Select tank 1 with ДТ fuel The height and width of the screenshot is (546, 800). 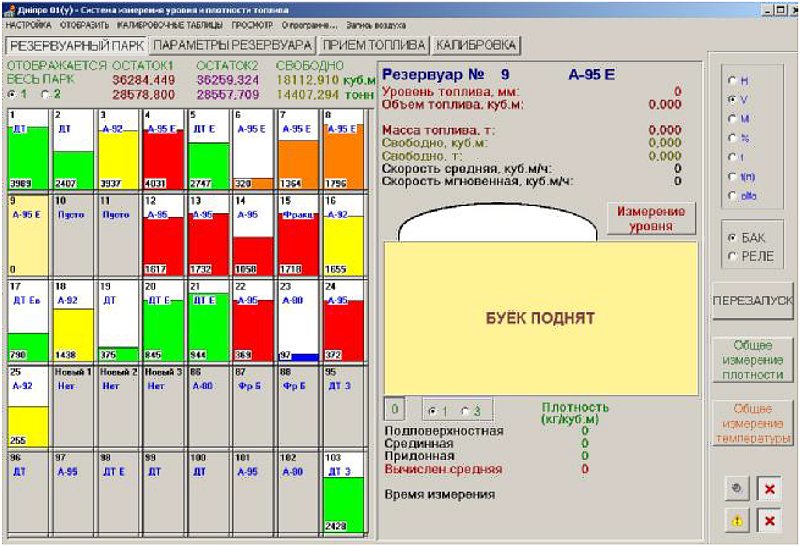(28, 150)
